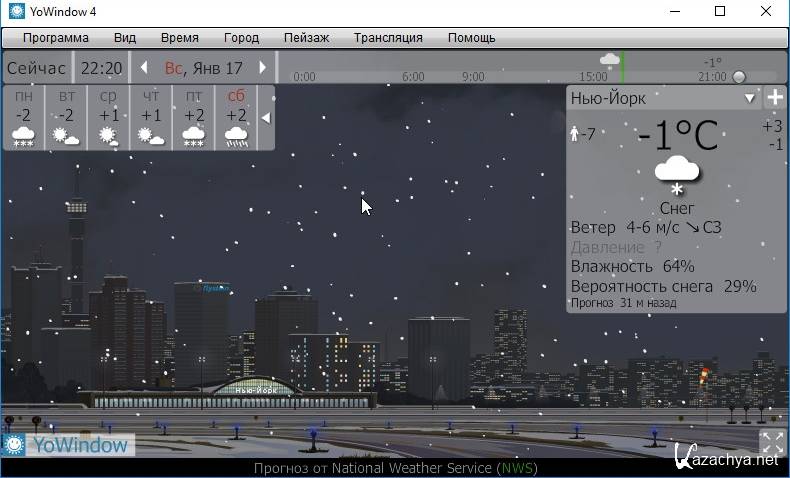The width and height of the screenshot is (790, 478).
Task: Select Wednesday (ср) sunny forecast
Action: [109, 118]
